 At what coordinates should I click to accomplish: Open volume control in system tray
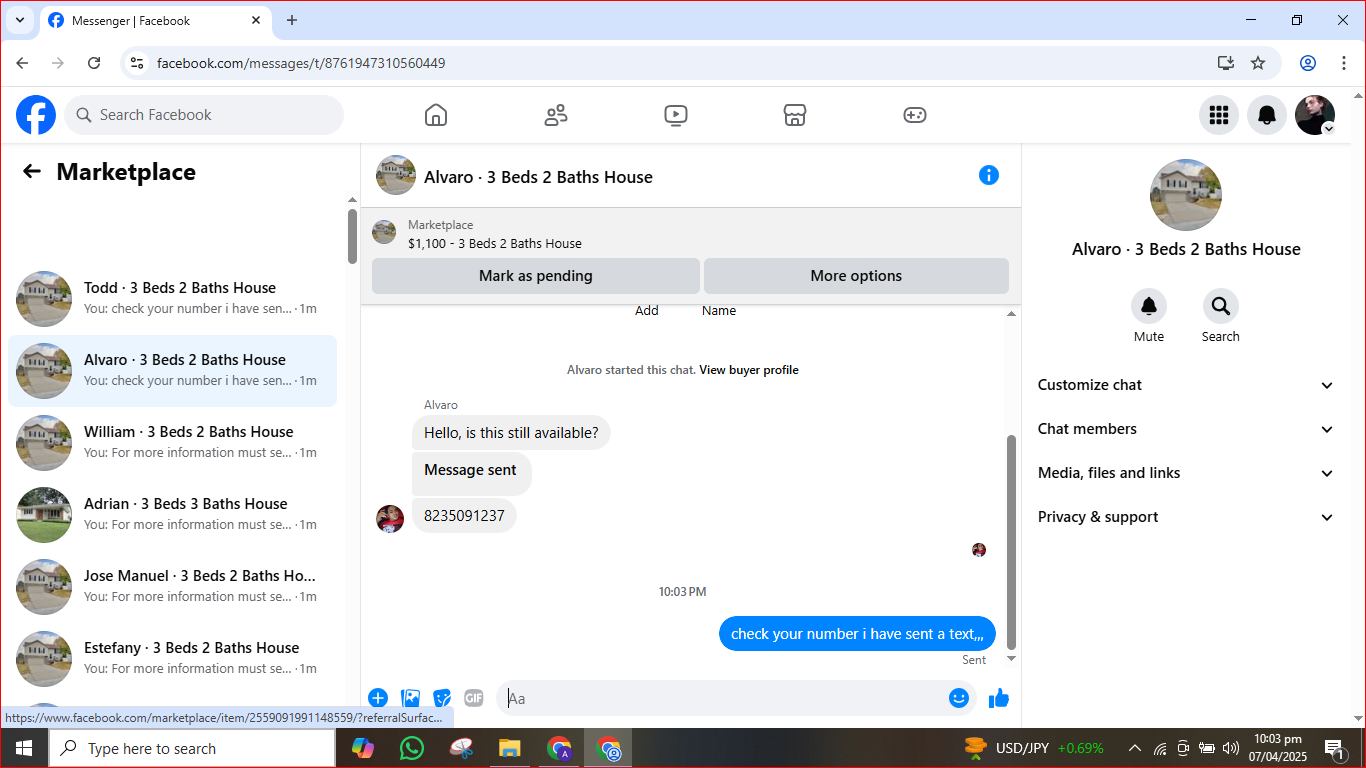point(1231,748)
